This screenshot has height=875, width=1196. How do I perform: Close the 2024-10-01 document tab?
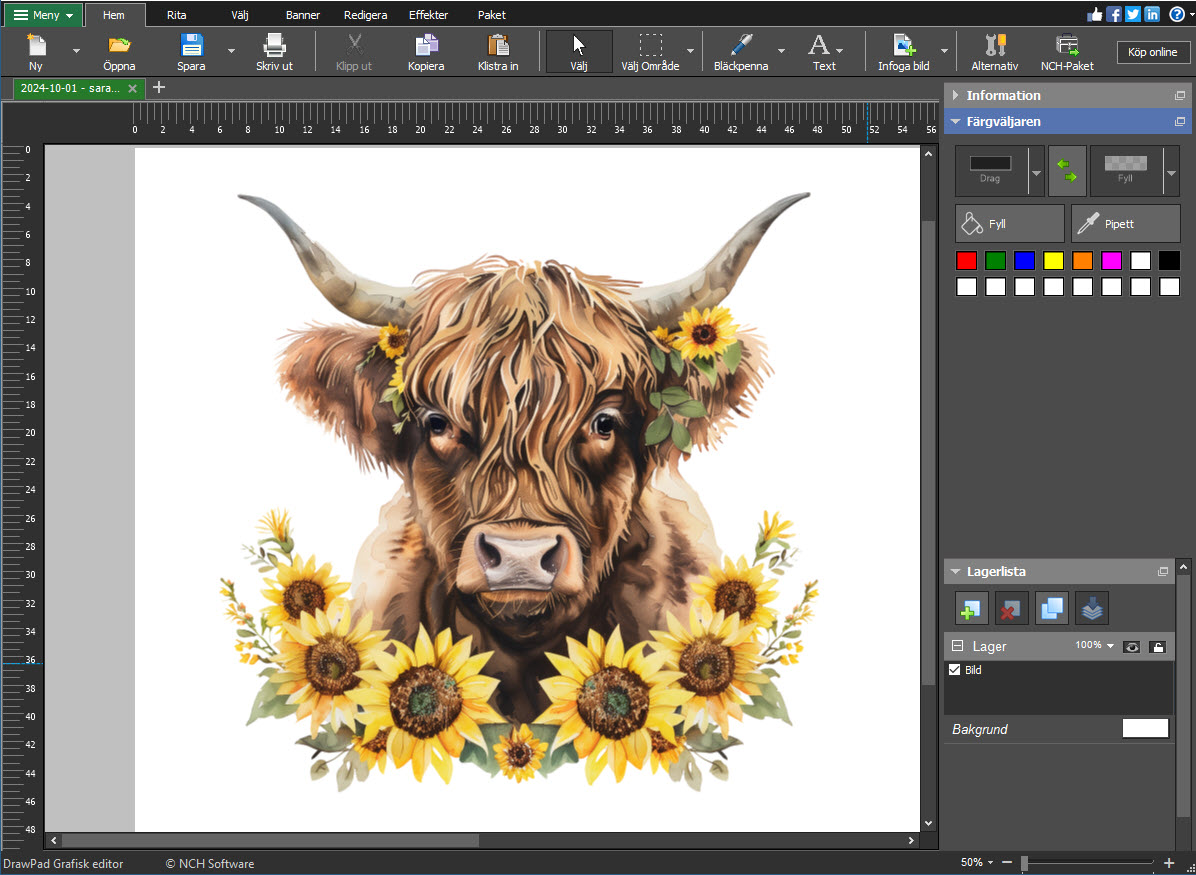(x=132, y=88)
